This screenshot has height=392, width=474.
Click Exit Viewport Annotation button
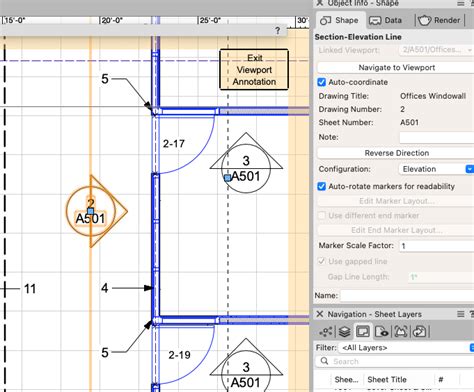click(254, 70)
